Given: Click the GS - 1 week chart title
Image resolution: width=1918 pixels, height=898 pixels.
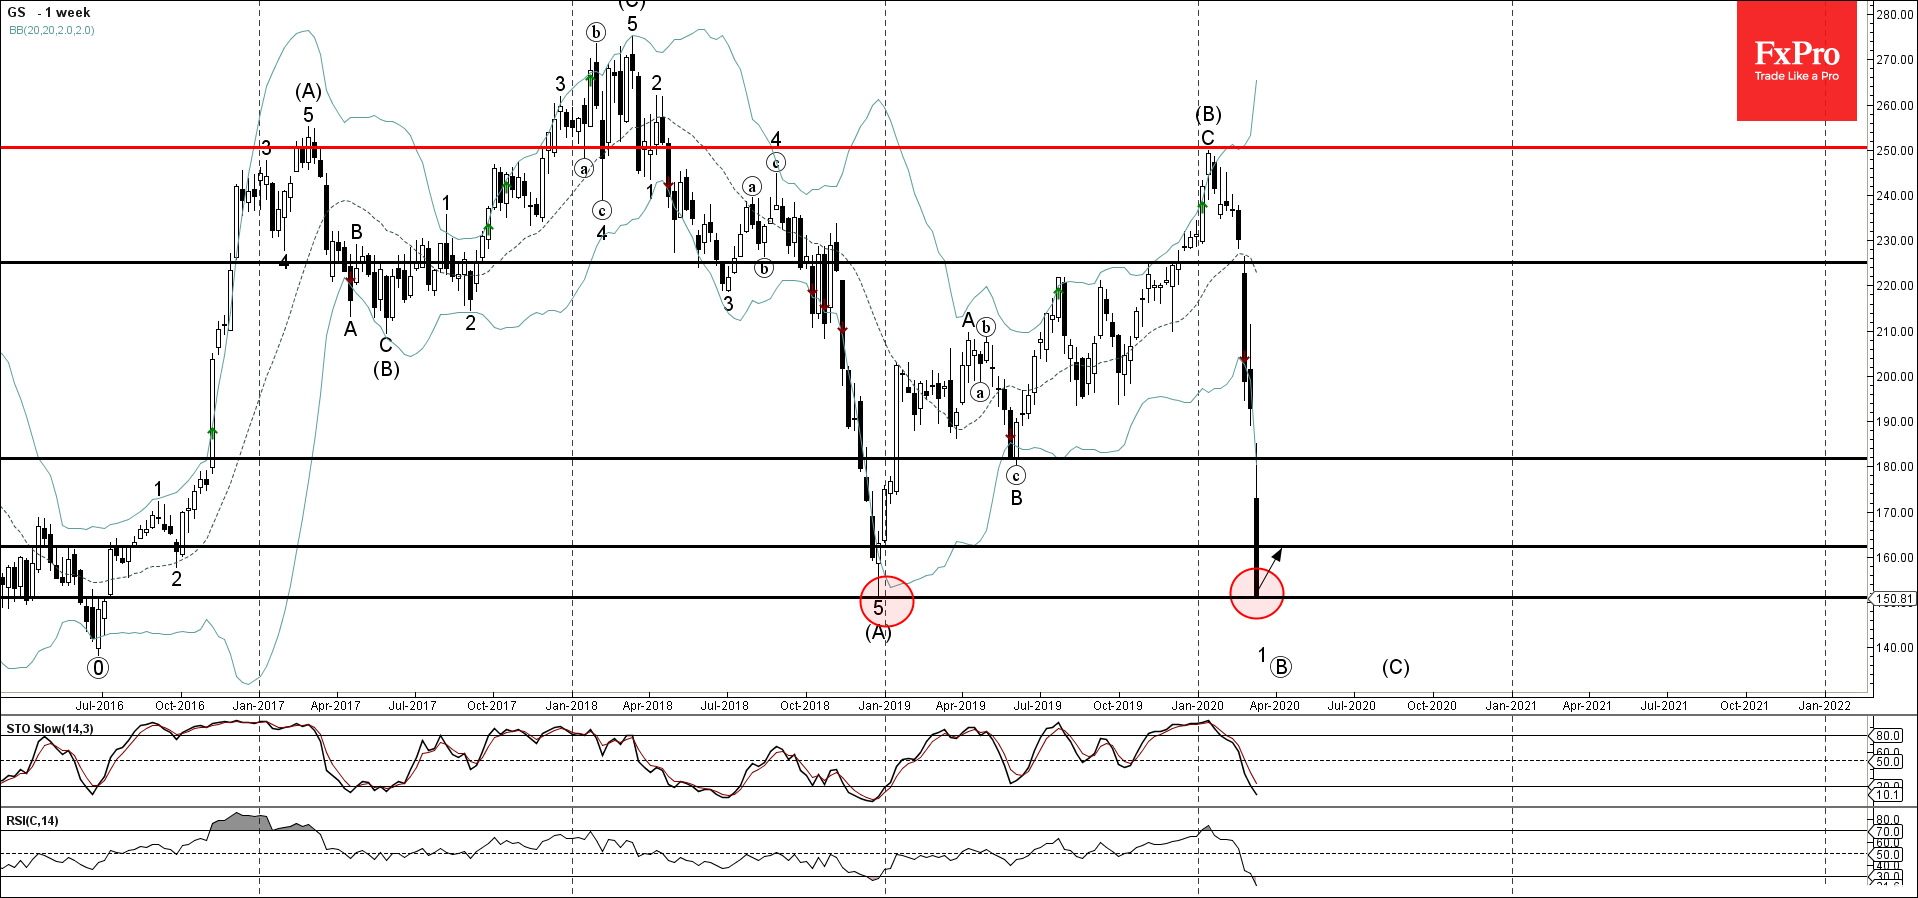Looking at the screenshot, I should tap(48, 12).
